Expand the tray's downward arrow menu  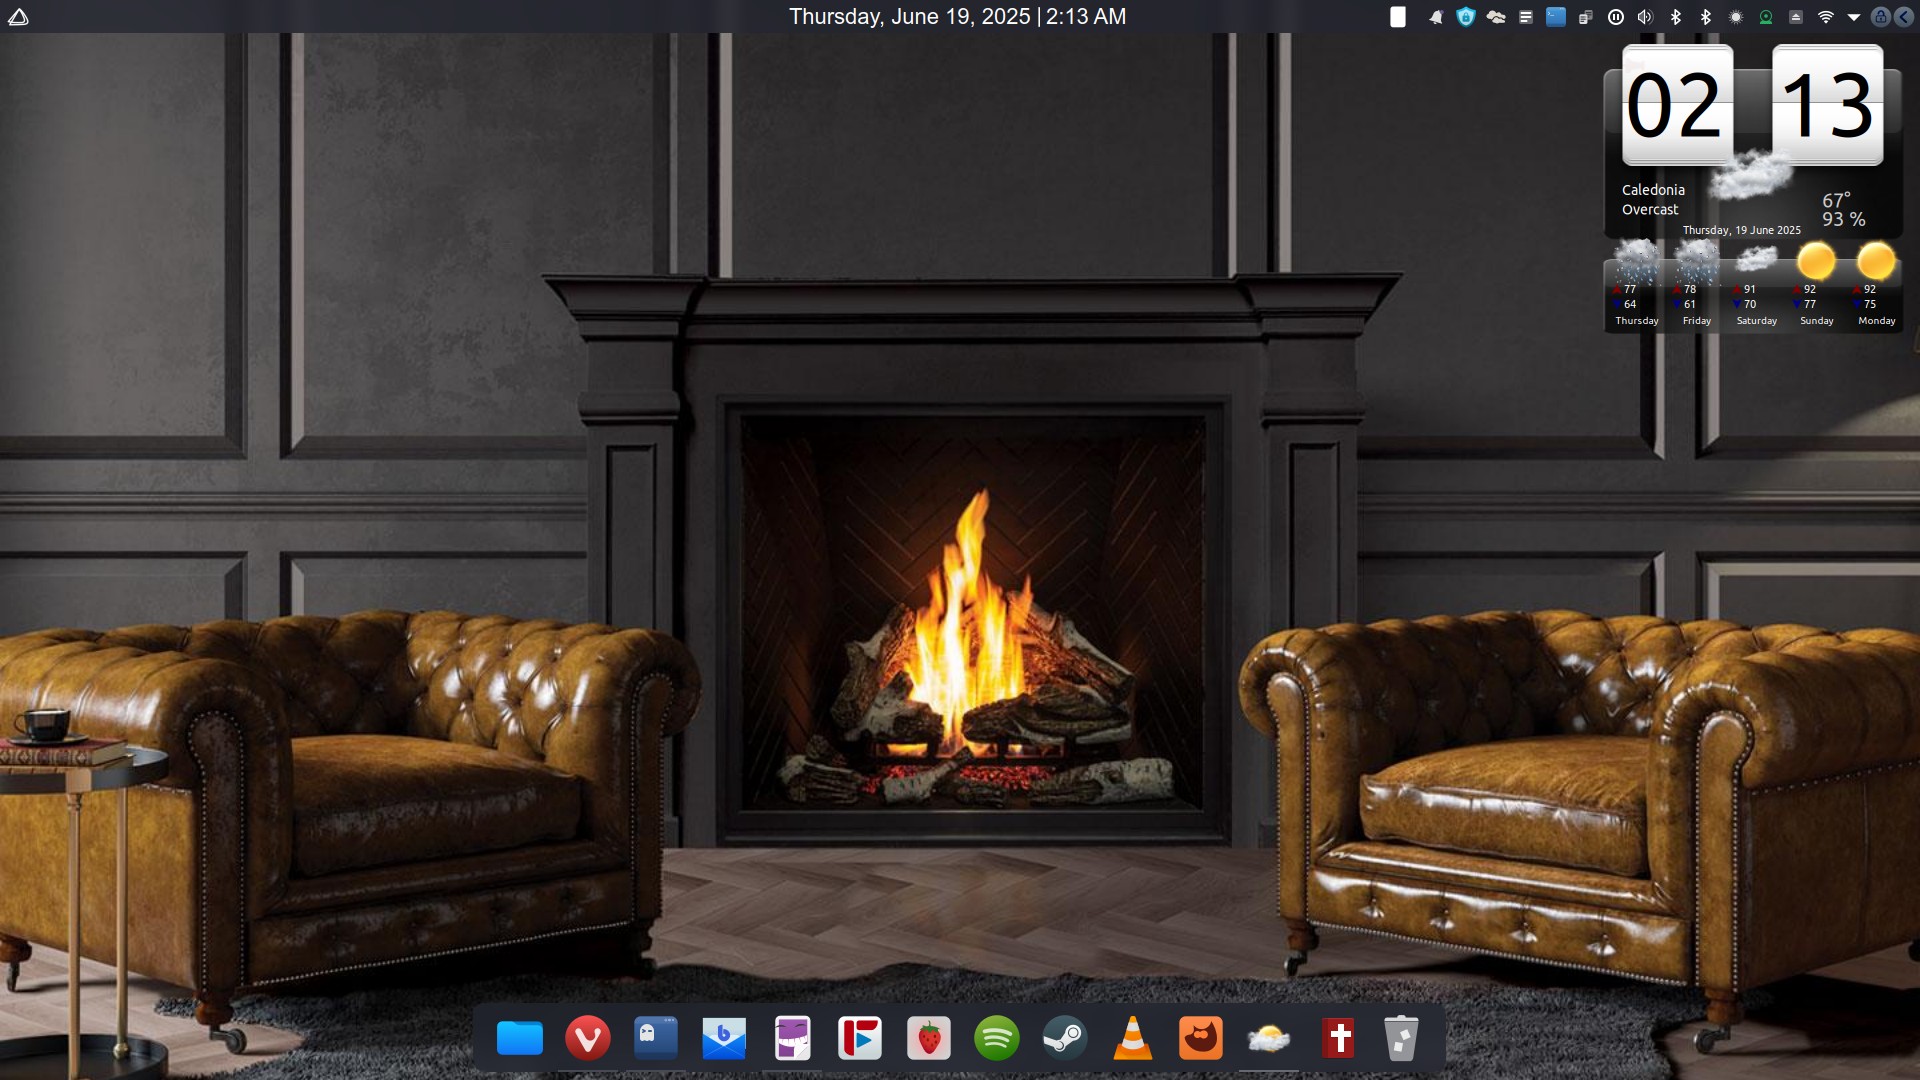coord(1853,17)
